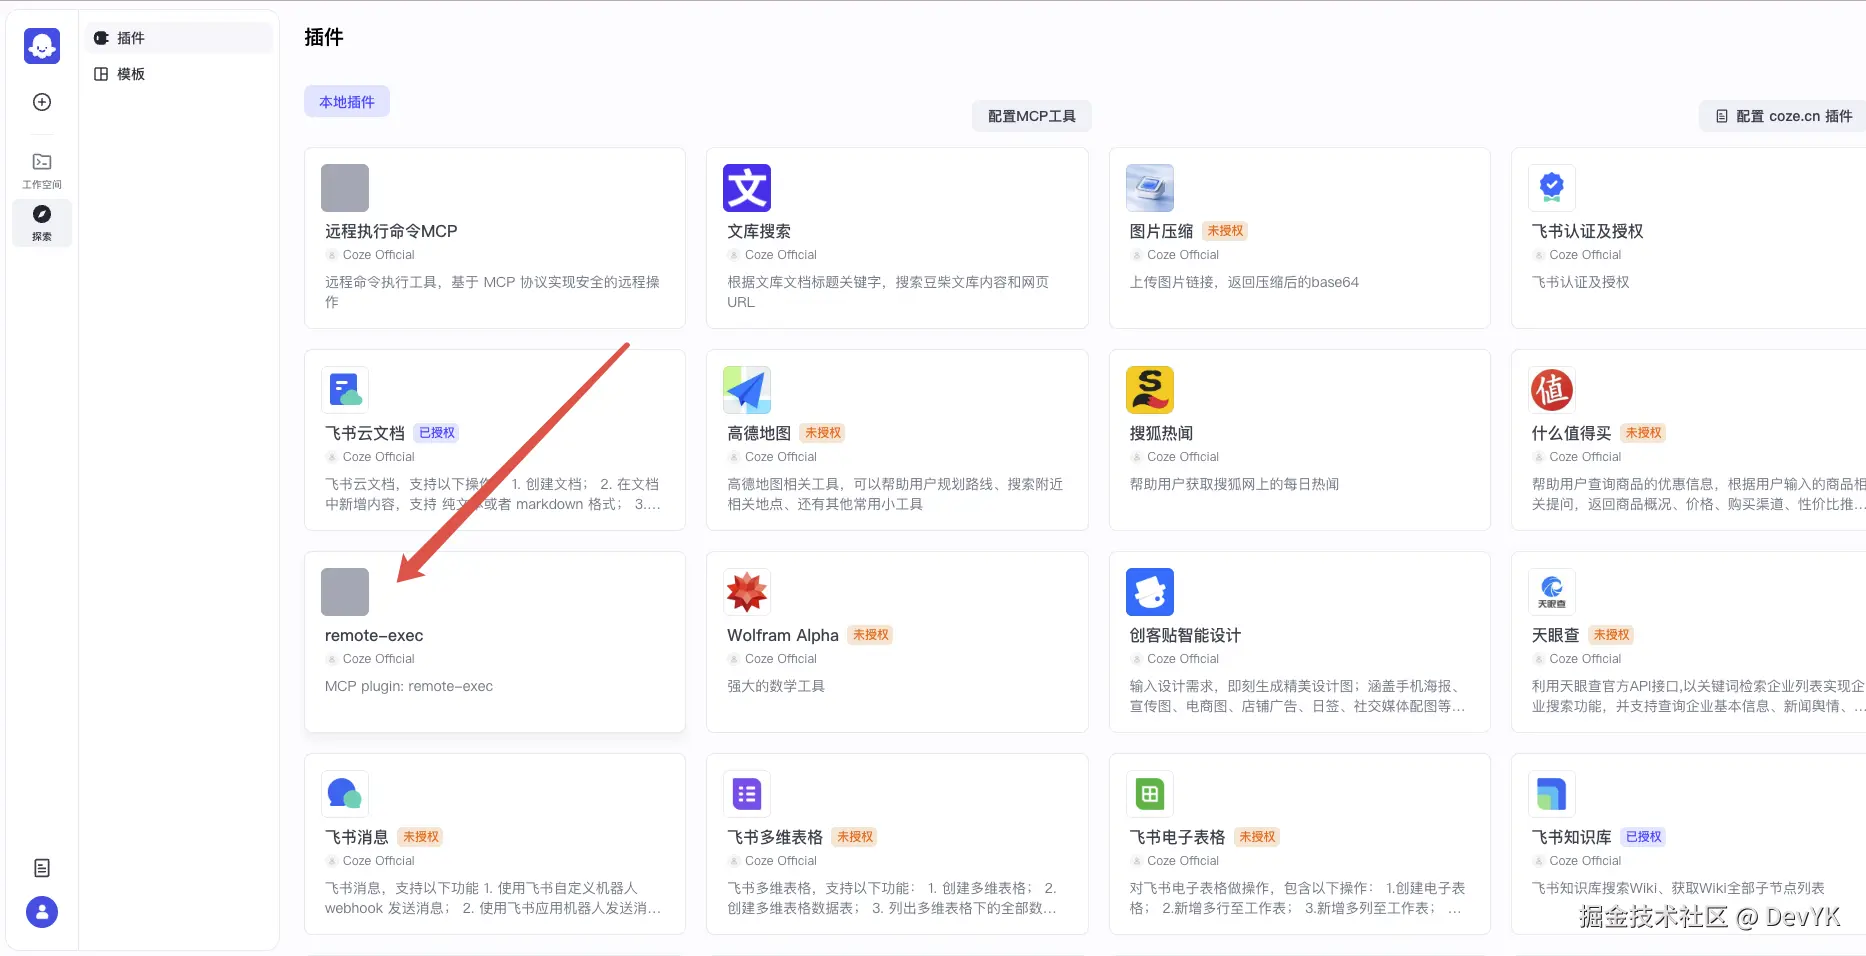Click '上传图片链接，返回压缩后的base64' description
The image size is (1866, 956).
[1244, 282]
